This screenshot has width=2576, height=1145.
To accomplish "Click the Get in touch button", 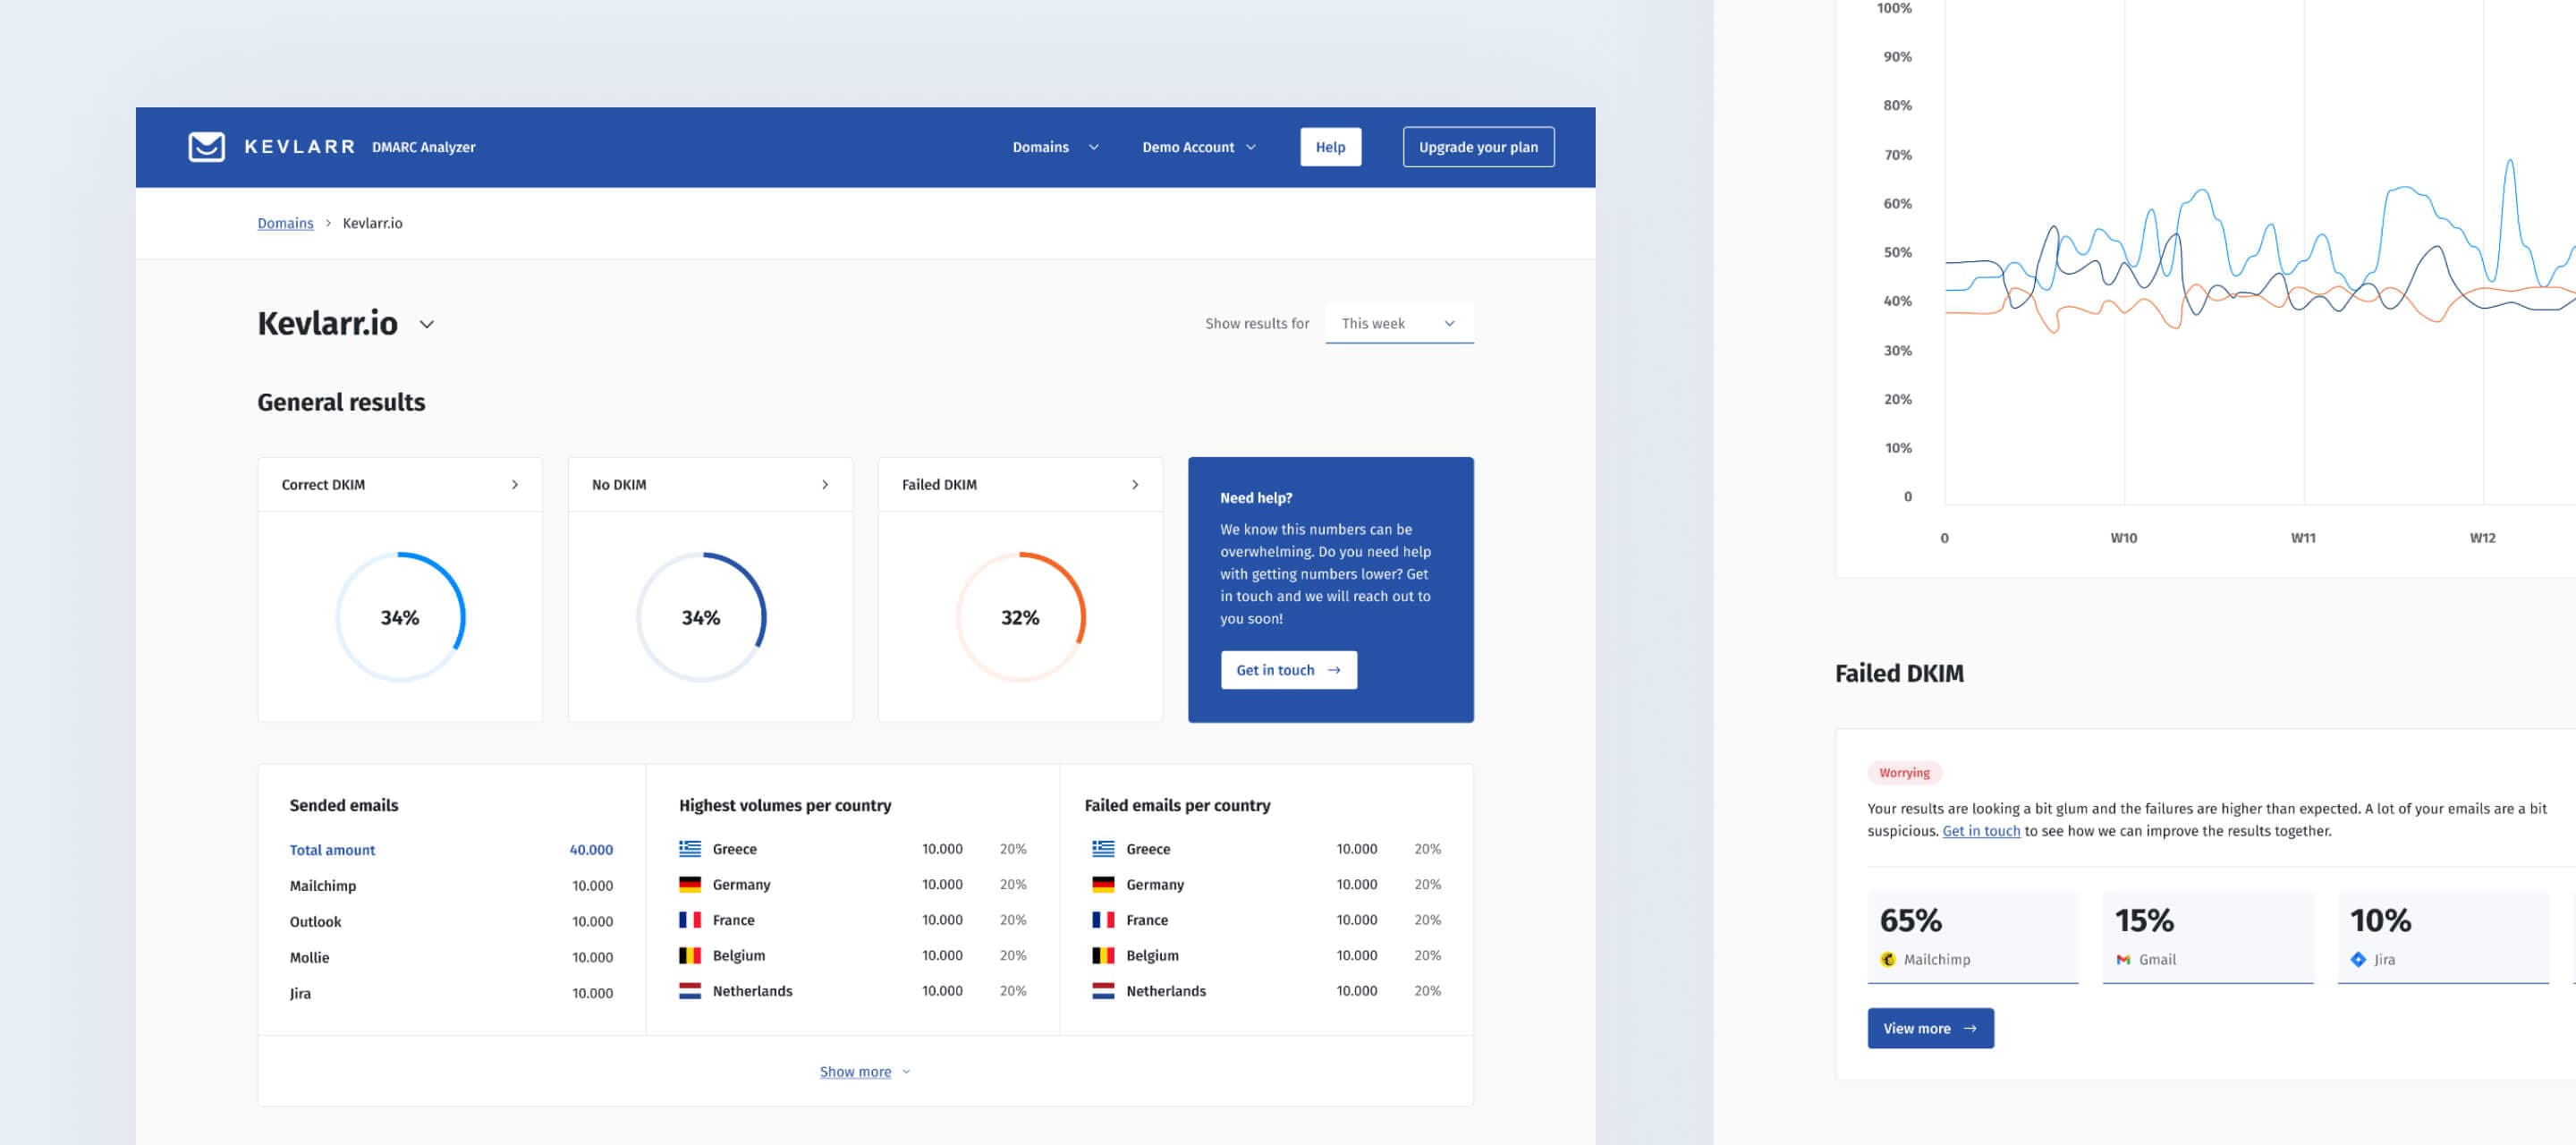I will (x=1288, y=670).
